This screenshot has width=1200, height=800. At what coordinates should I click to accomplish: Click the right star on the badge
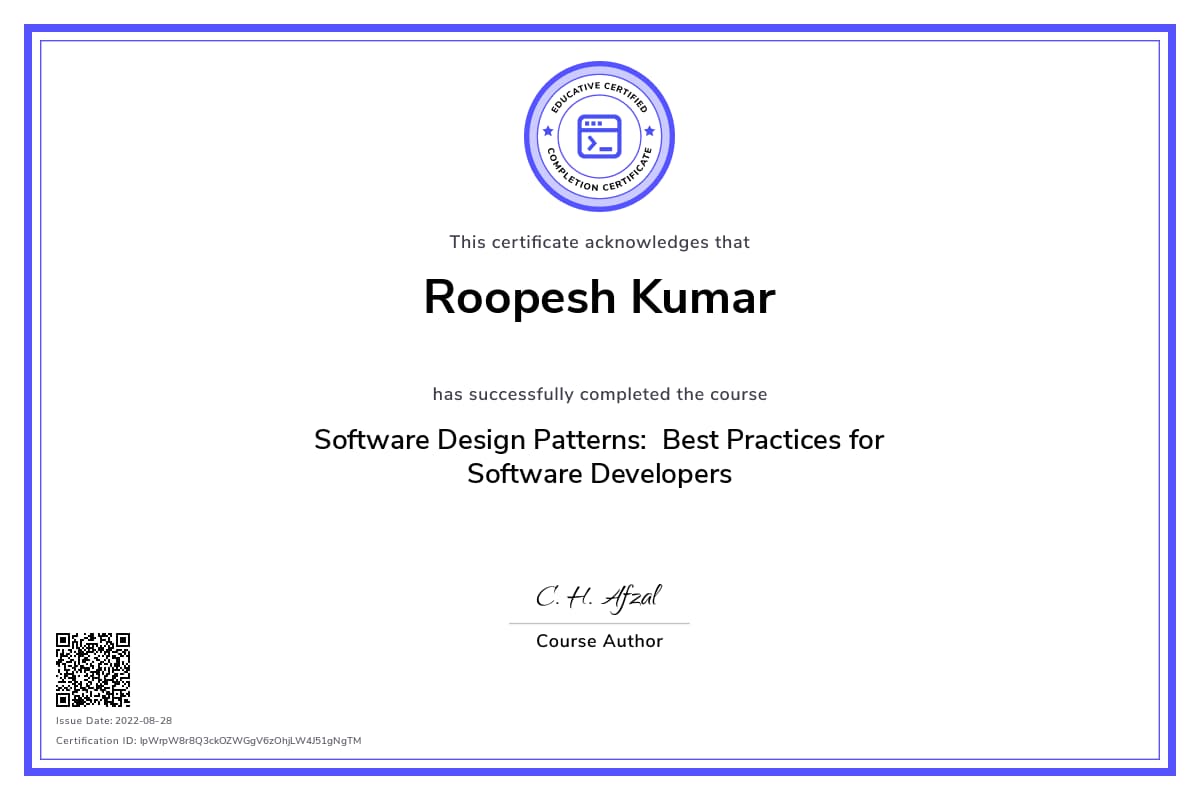coord(650,131)
